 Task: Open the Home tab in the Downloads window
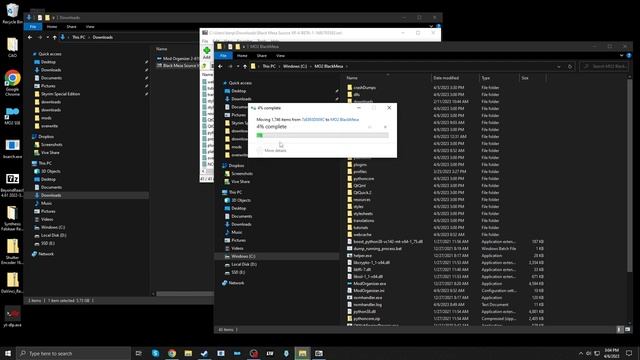click(x=52, y=27)
